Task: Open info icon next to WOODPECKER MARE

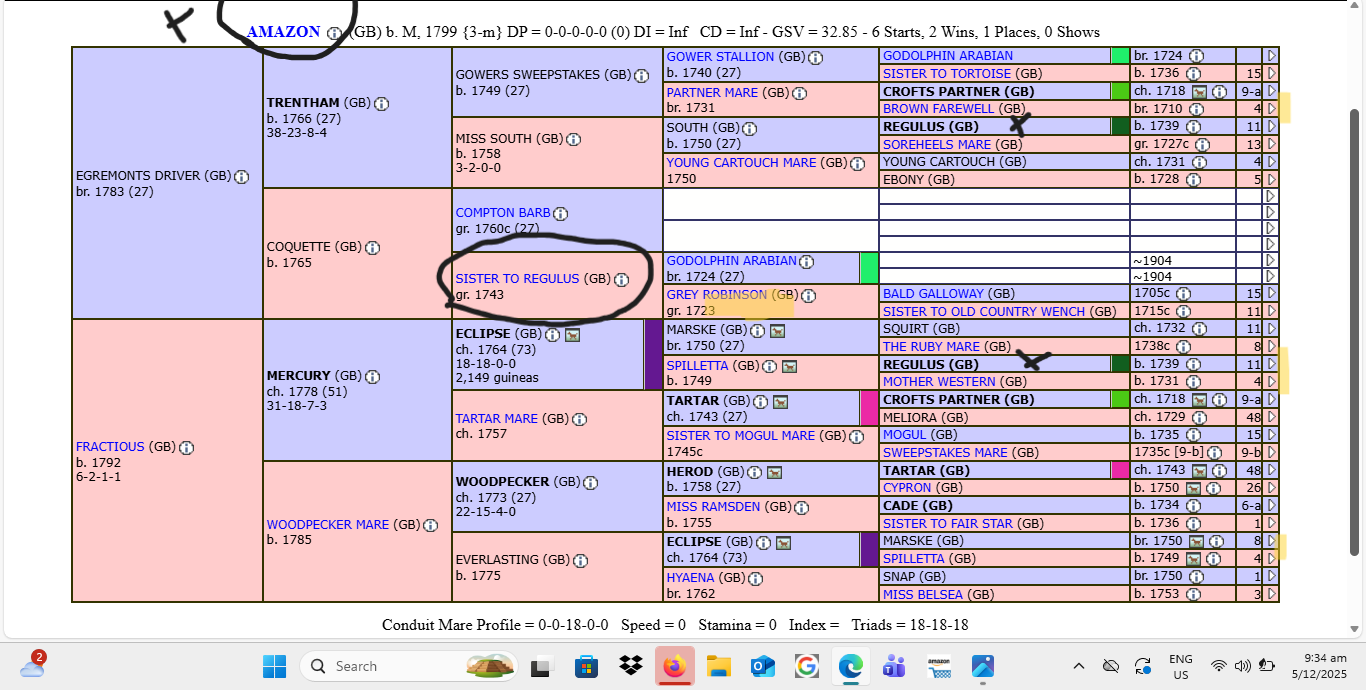Action: [430, 525]
